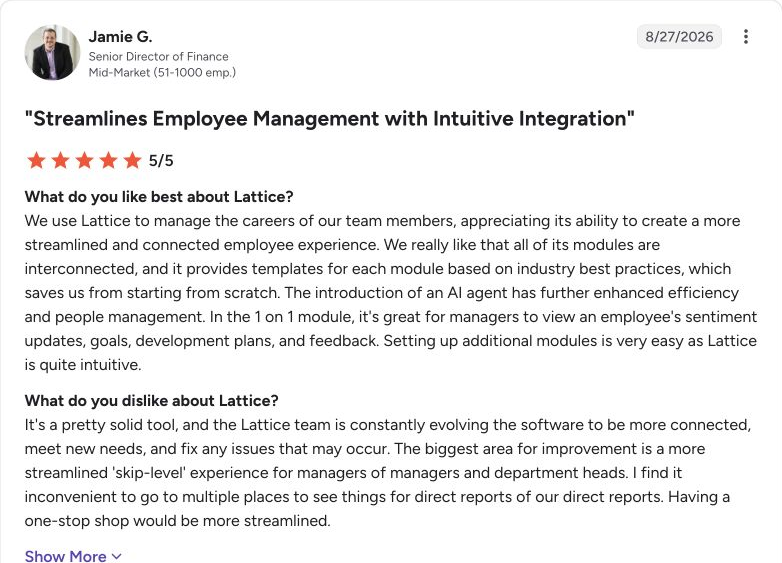Click the 5/5 rating score text
The width and height of the screenshot is (782, 563).
[161, 161]
